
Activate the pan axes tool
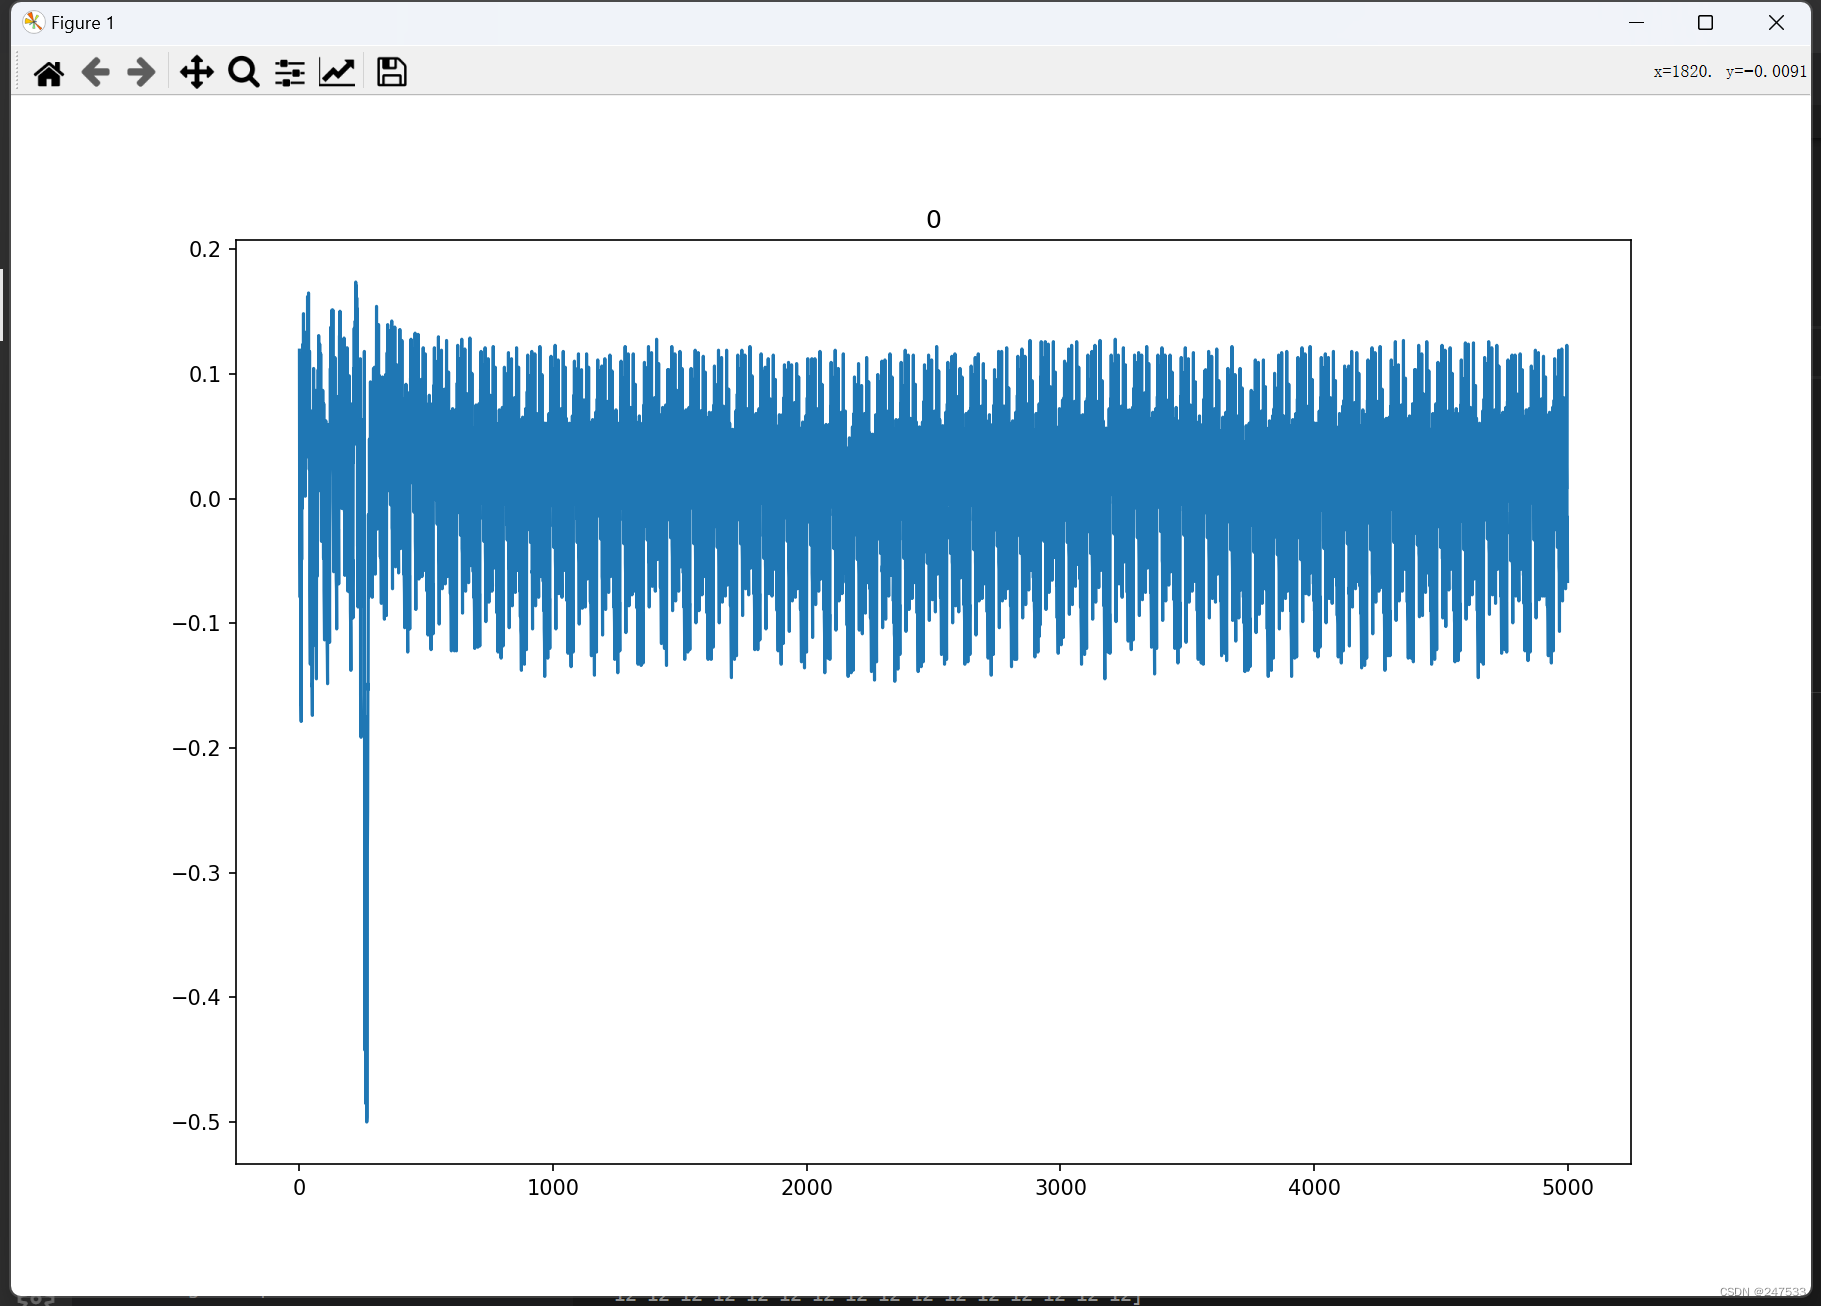(196, 72)
